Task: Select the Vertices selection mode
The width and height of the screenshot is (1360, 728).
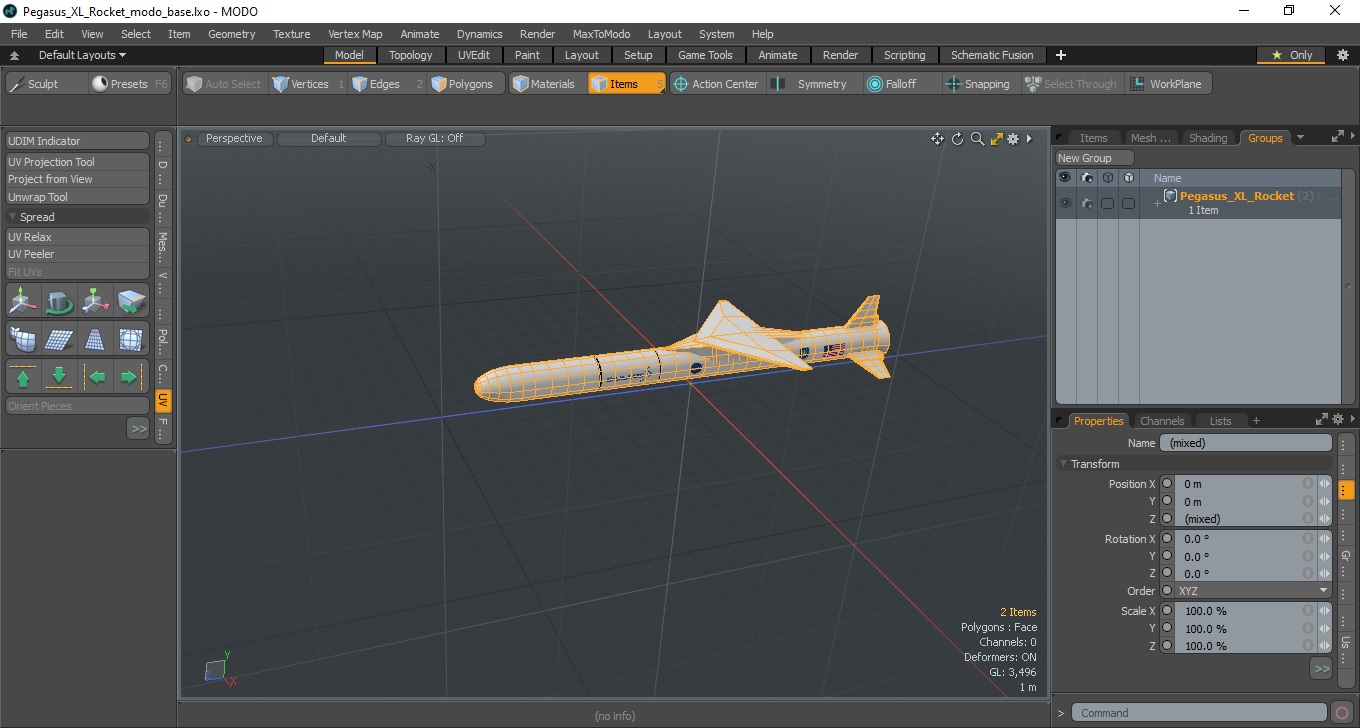Action: pos(300,84)
